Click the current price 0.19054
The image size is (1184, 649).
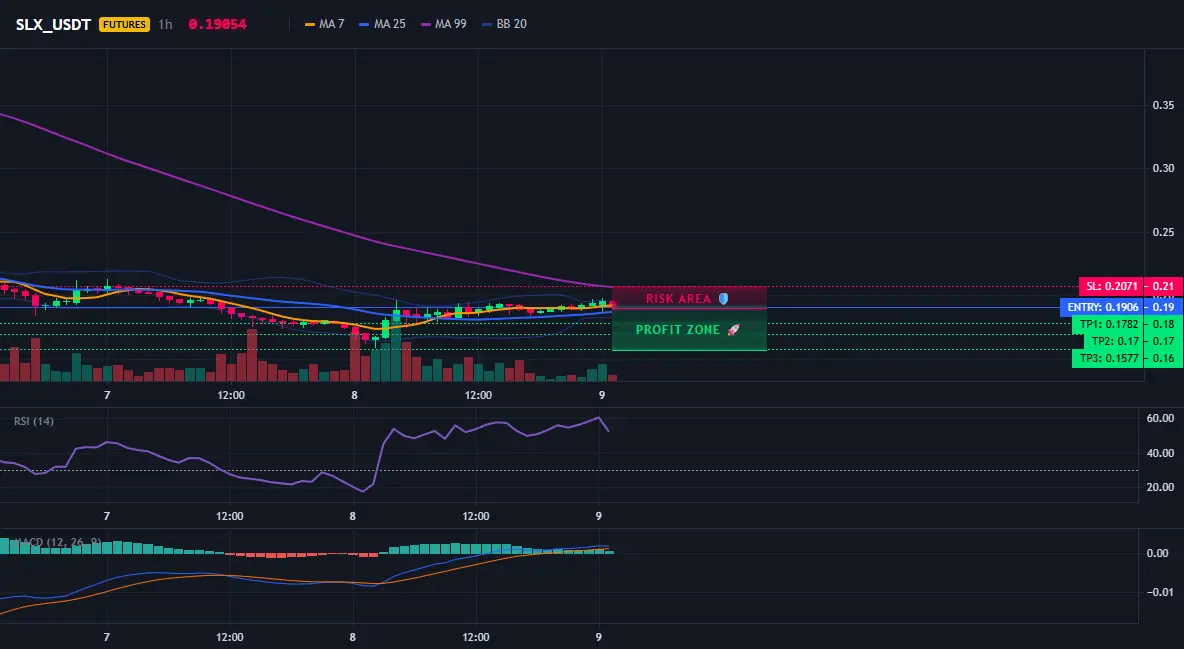pyautogui.click(x=217, y=24)
